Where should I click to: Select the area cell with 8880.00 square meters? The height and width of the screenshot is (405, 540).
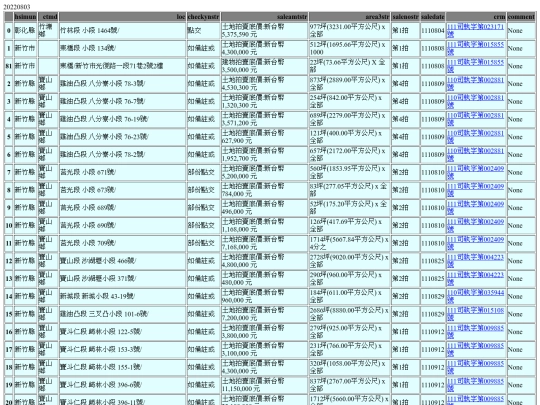click(x=349, y=314)
